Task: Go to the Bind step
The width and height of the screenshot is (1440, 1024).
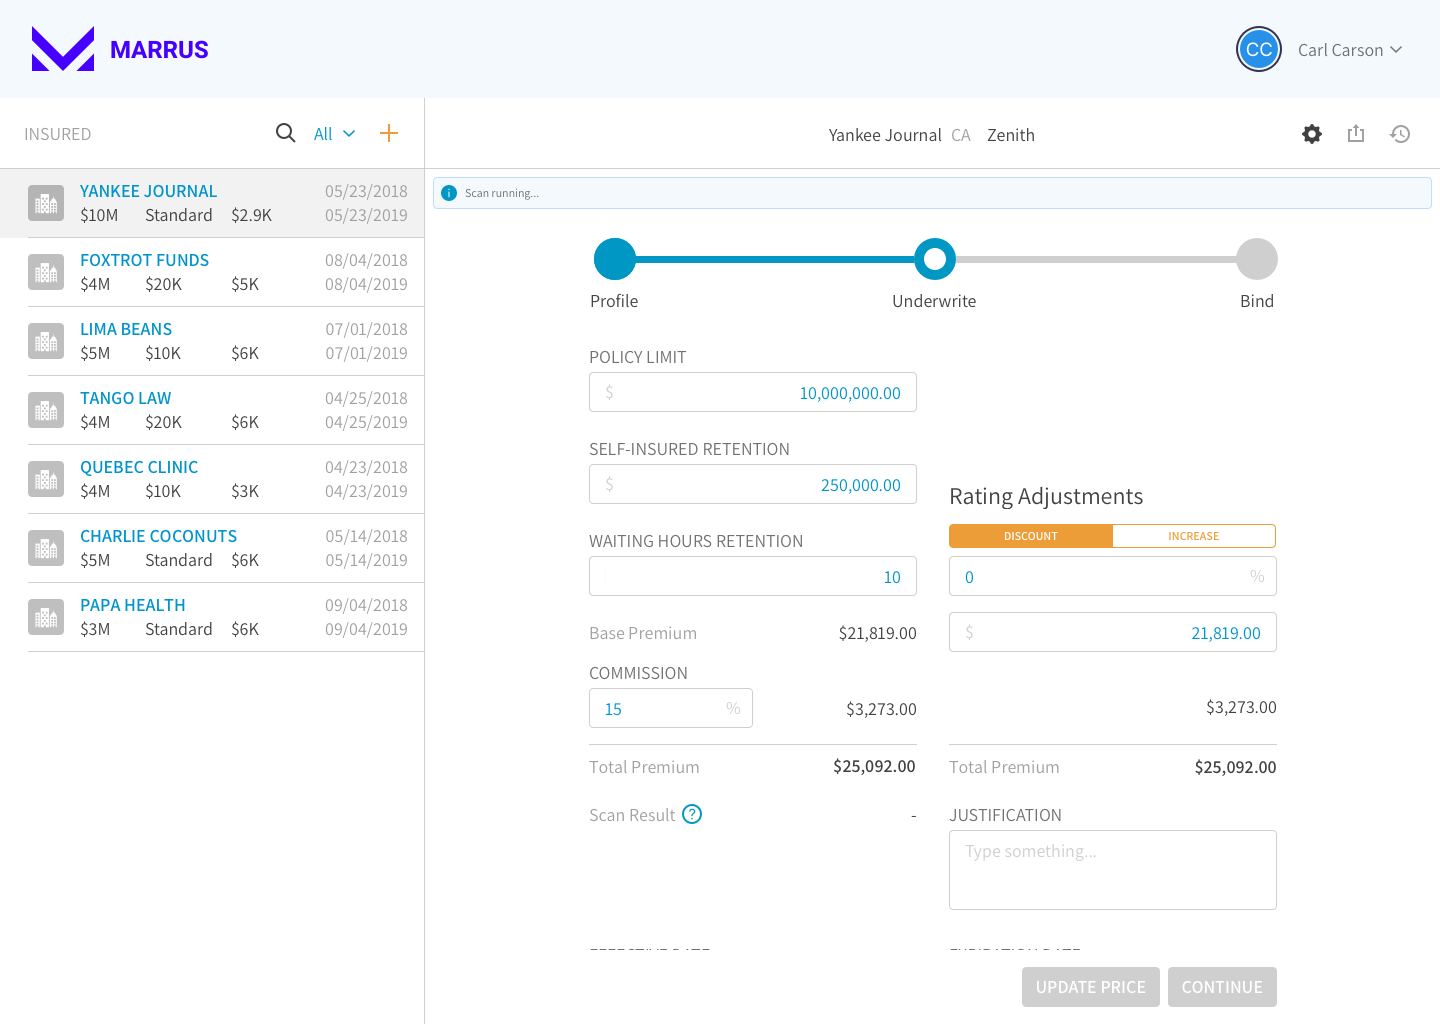Action: point(1257,259)
